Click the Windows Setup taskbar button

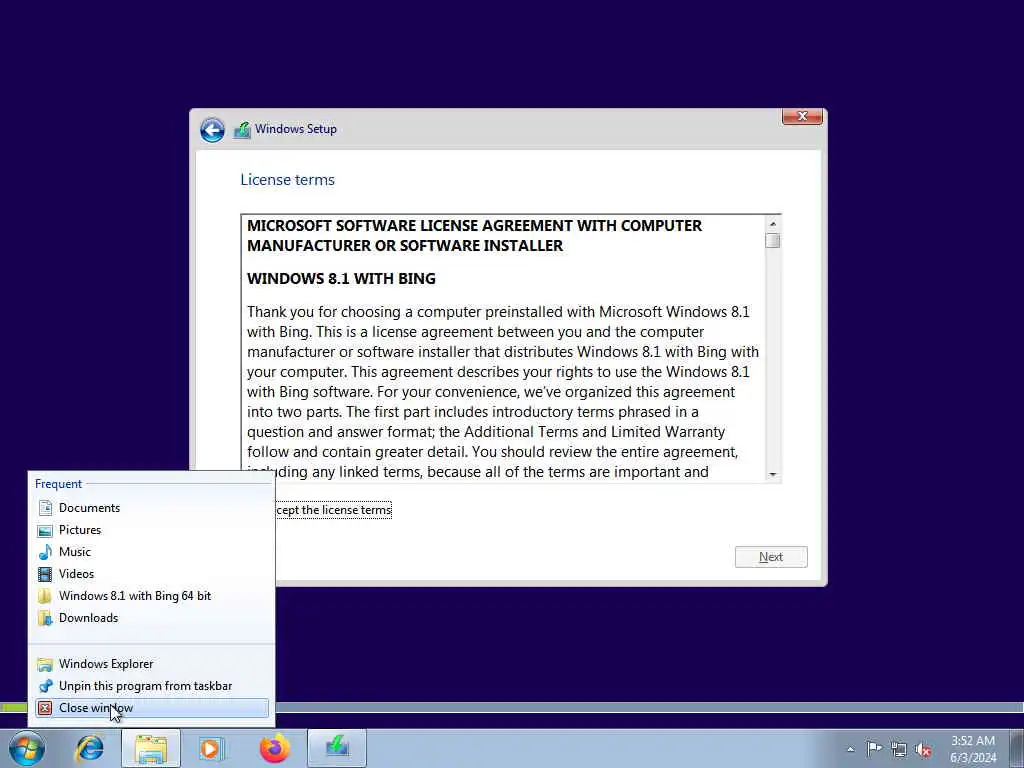[337, 748]
